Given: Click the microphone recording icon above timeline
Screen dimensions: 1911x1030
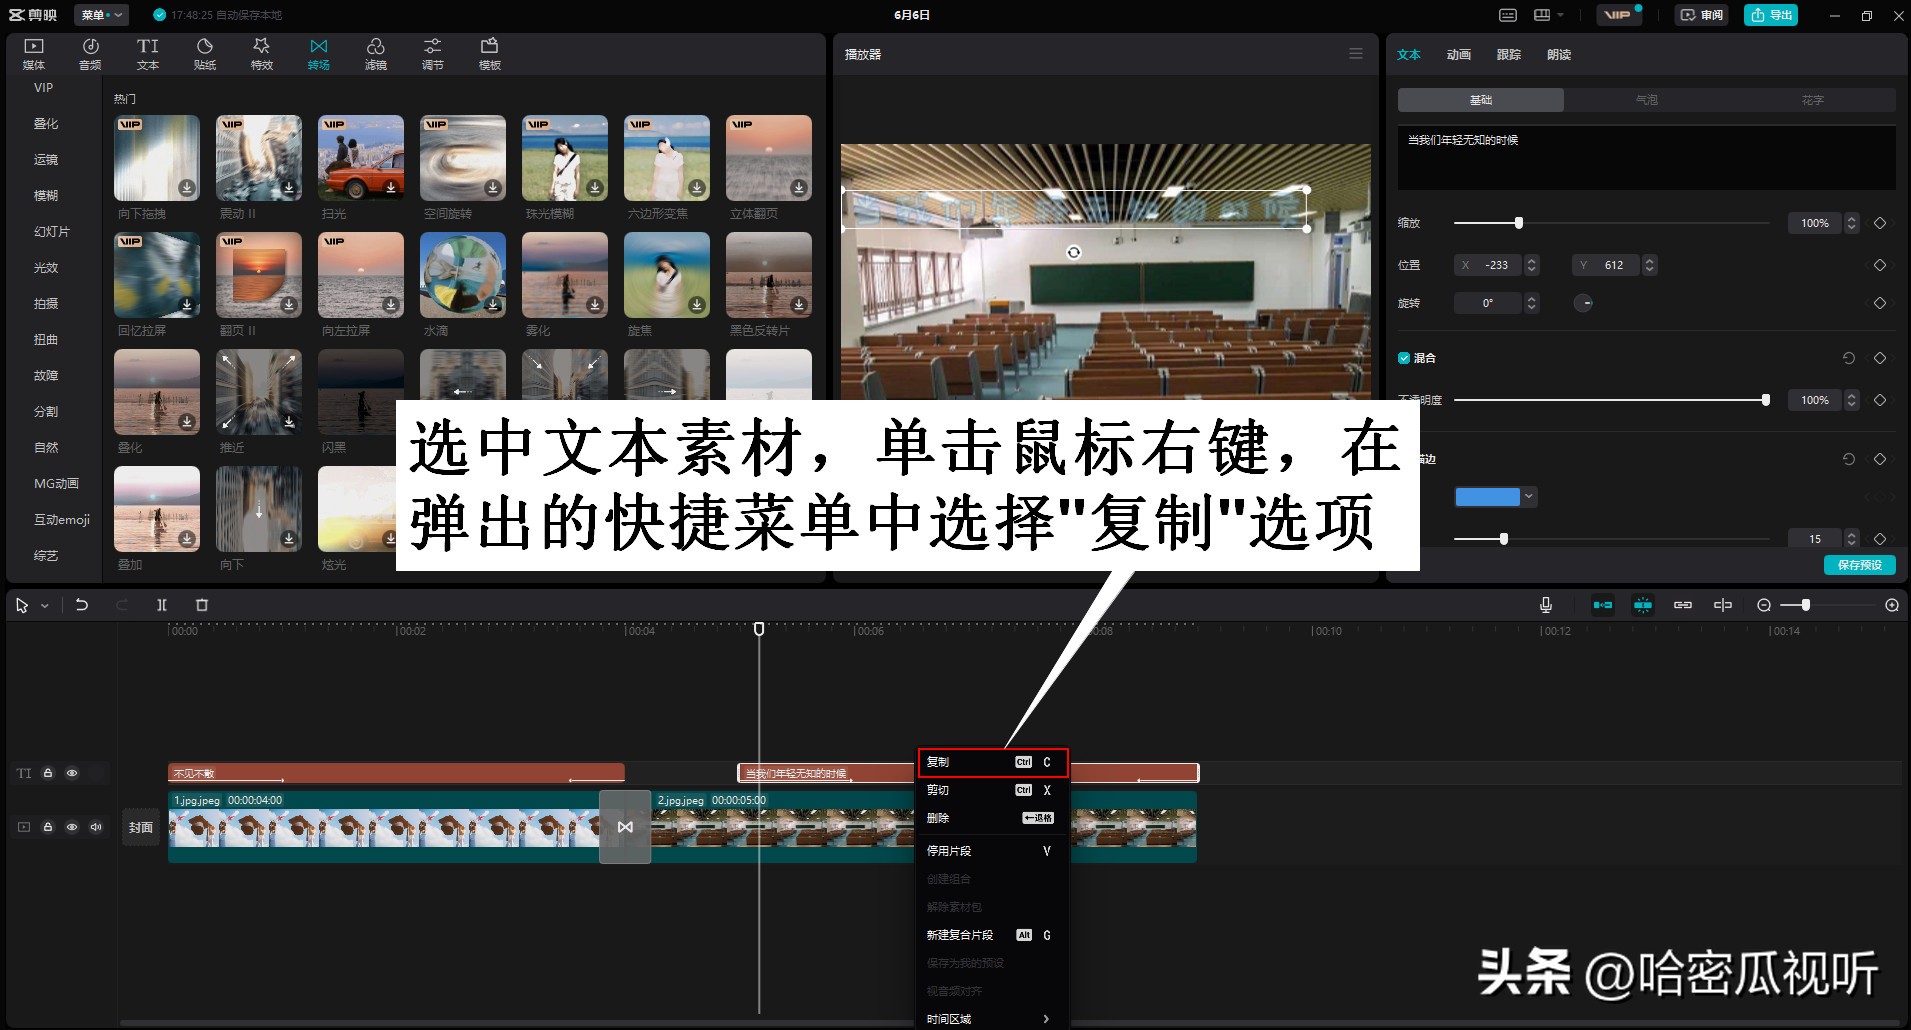Looking at the screenshot, I should [1546, 604].
